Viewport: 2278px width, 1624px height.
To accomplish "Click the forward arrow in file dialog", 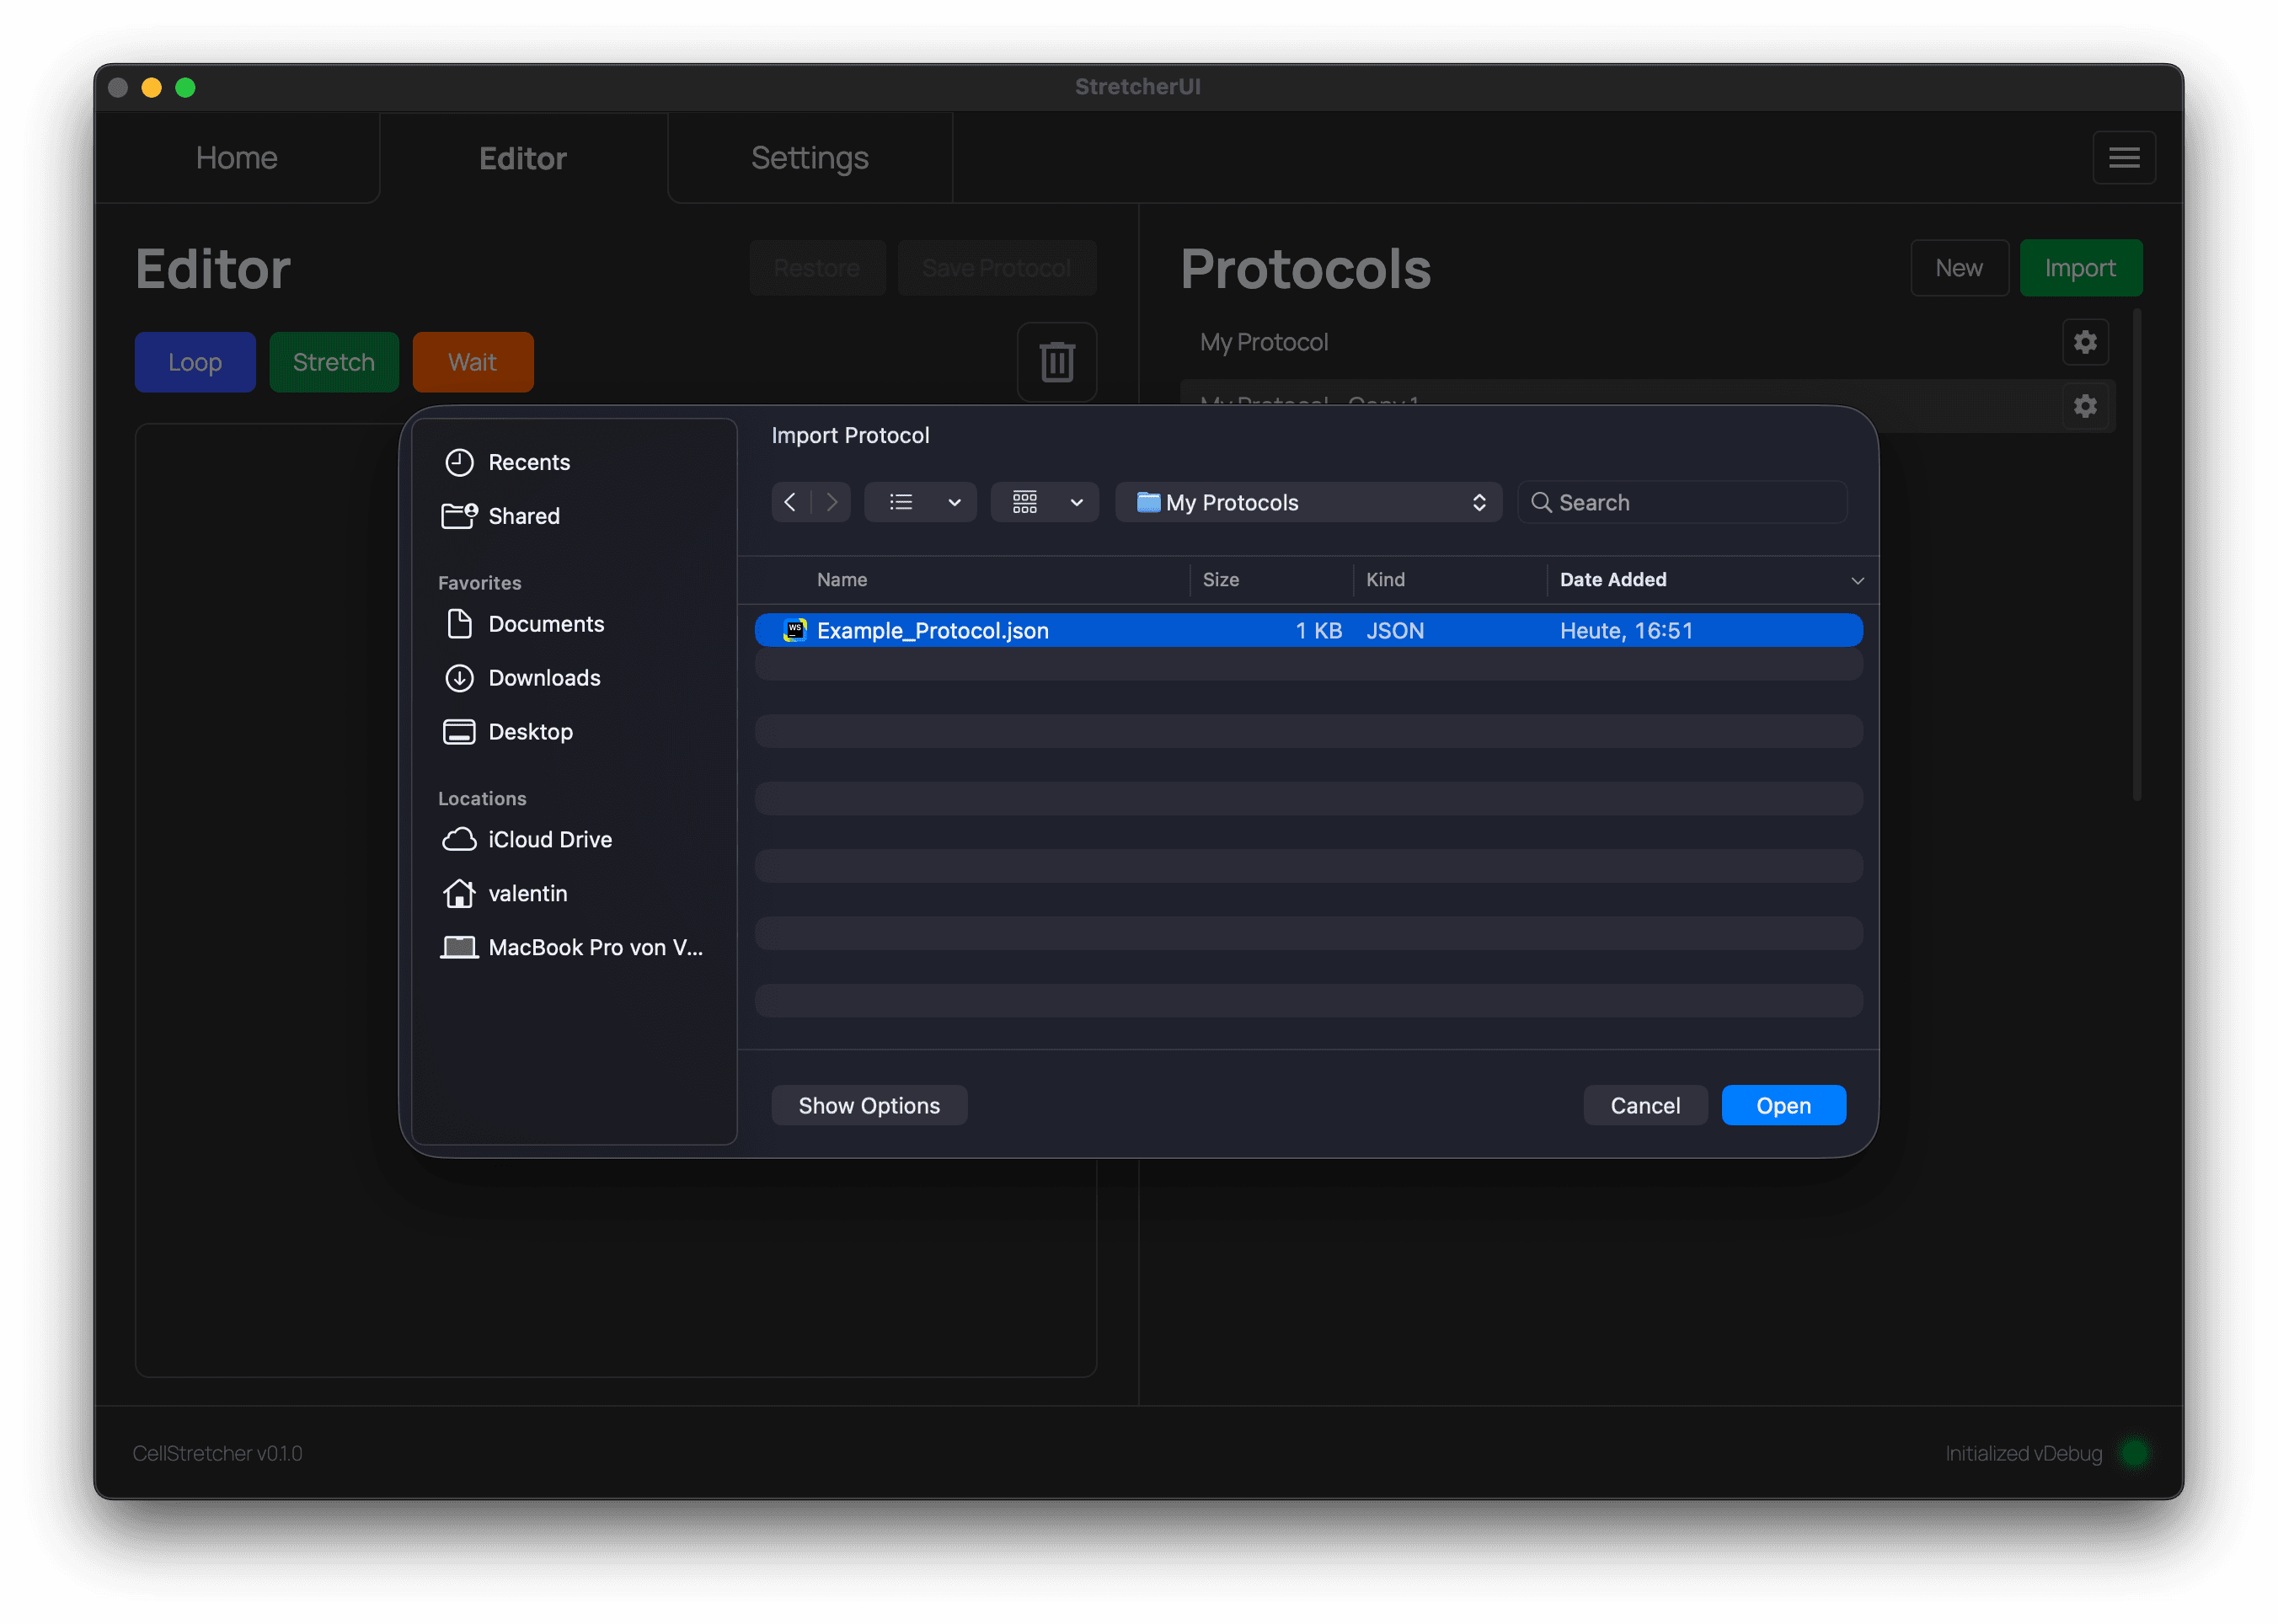I will (831, 502).
